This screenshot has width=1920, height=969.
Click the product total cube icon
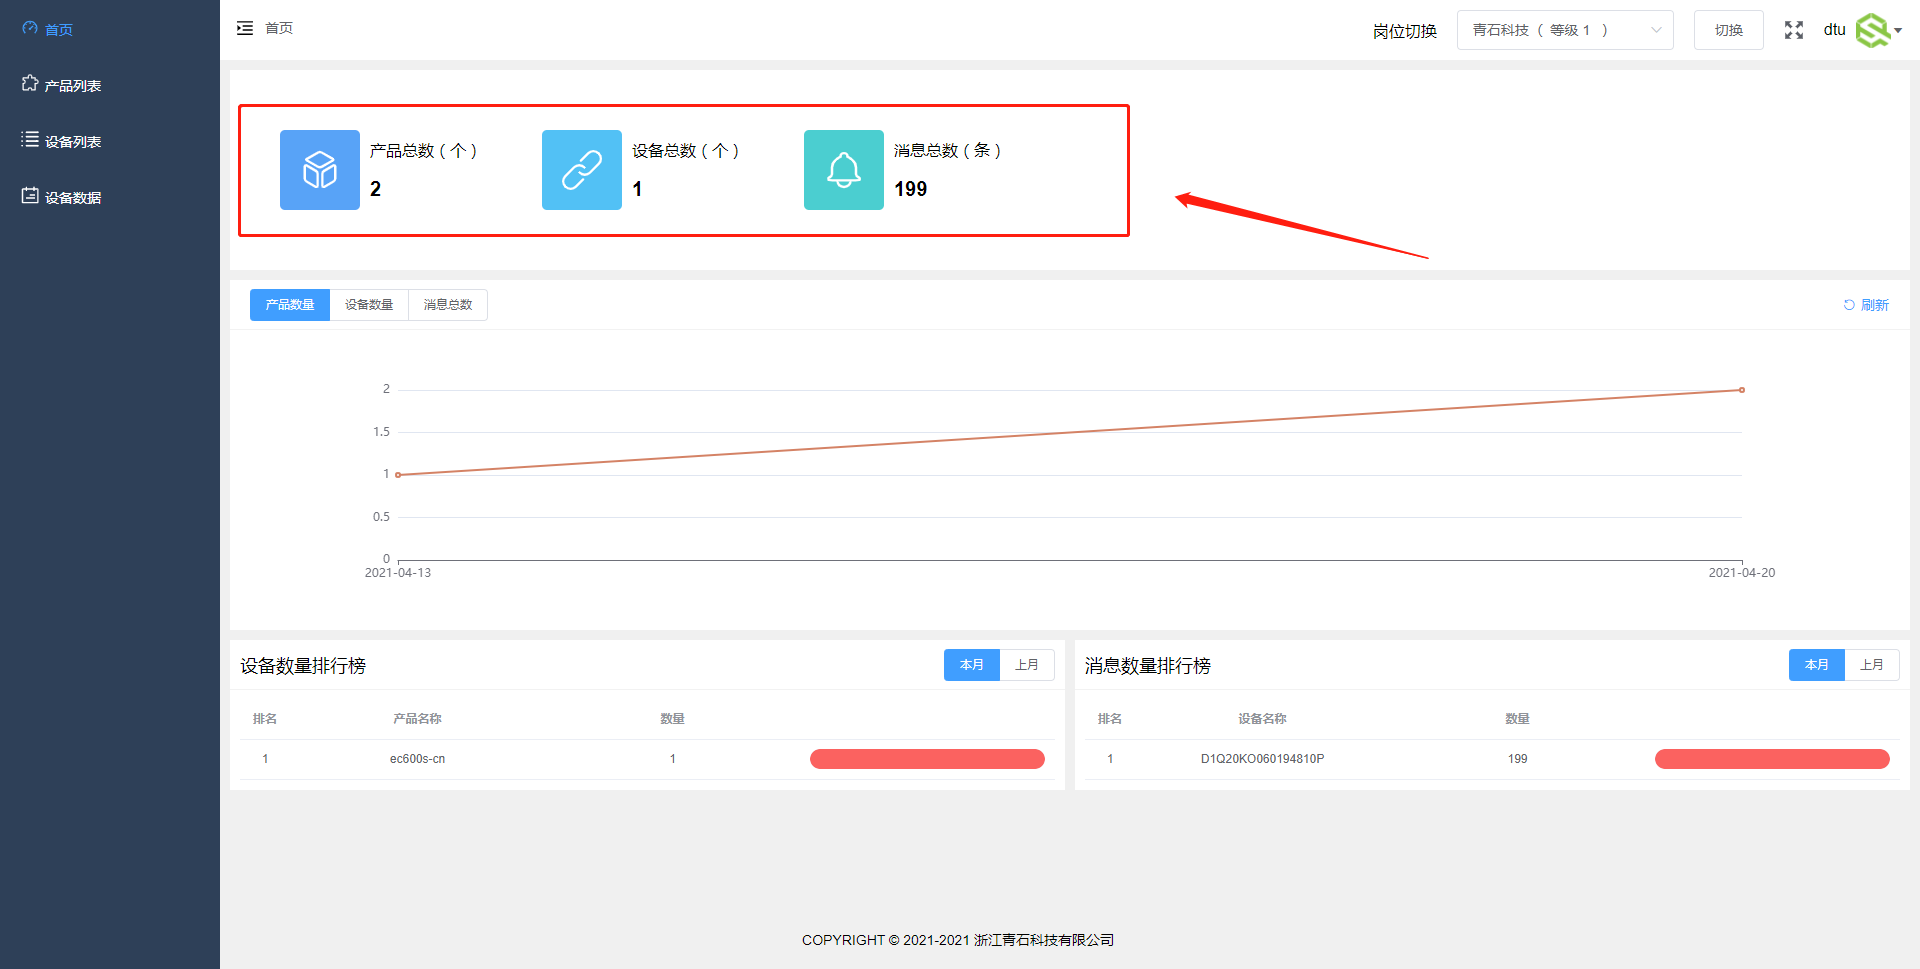click(x=319, y=170)
